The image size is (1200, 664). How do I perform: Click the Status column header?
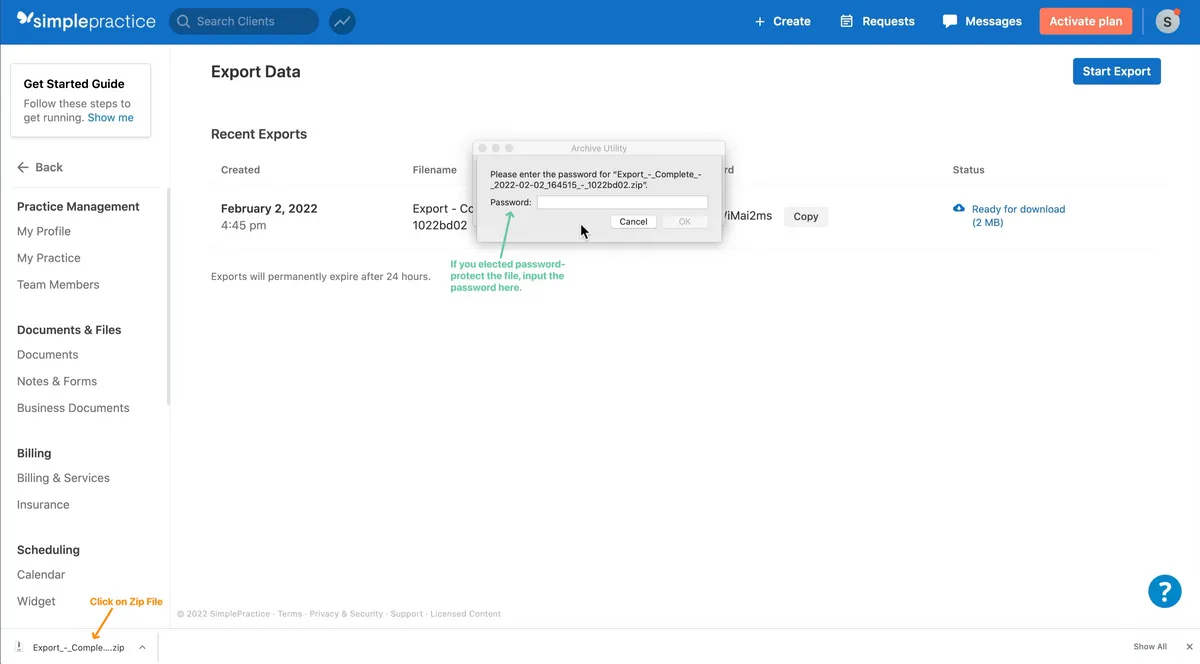[968, 170]
